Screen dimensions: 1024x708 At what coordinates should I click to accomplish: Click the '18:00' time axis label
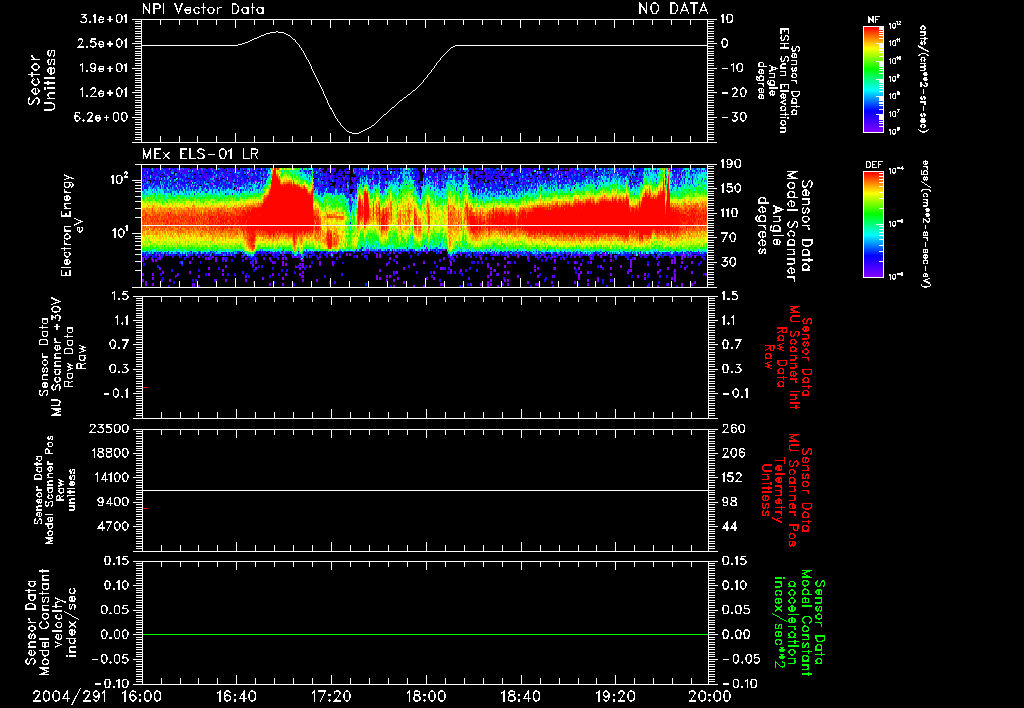[x=425, y=696]
